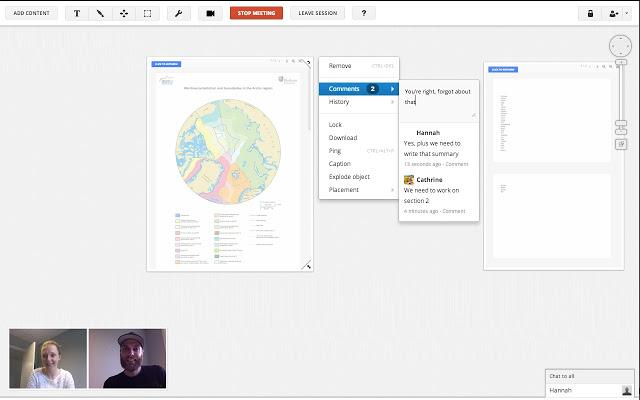Click first magnifier in right document header
The image size is (640, 400).
(x=604, y=67)
